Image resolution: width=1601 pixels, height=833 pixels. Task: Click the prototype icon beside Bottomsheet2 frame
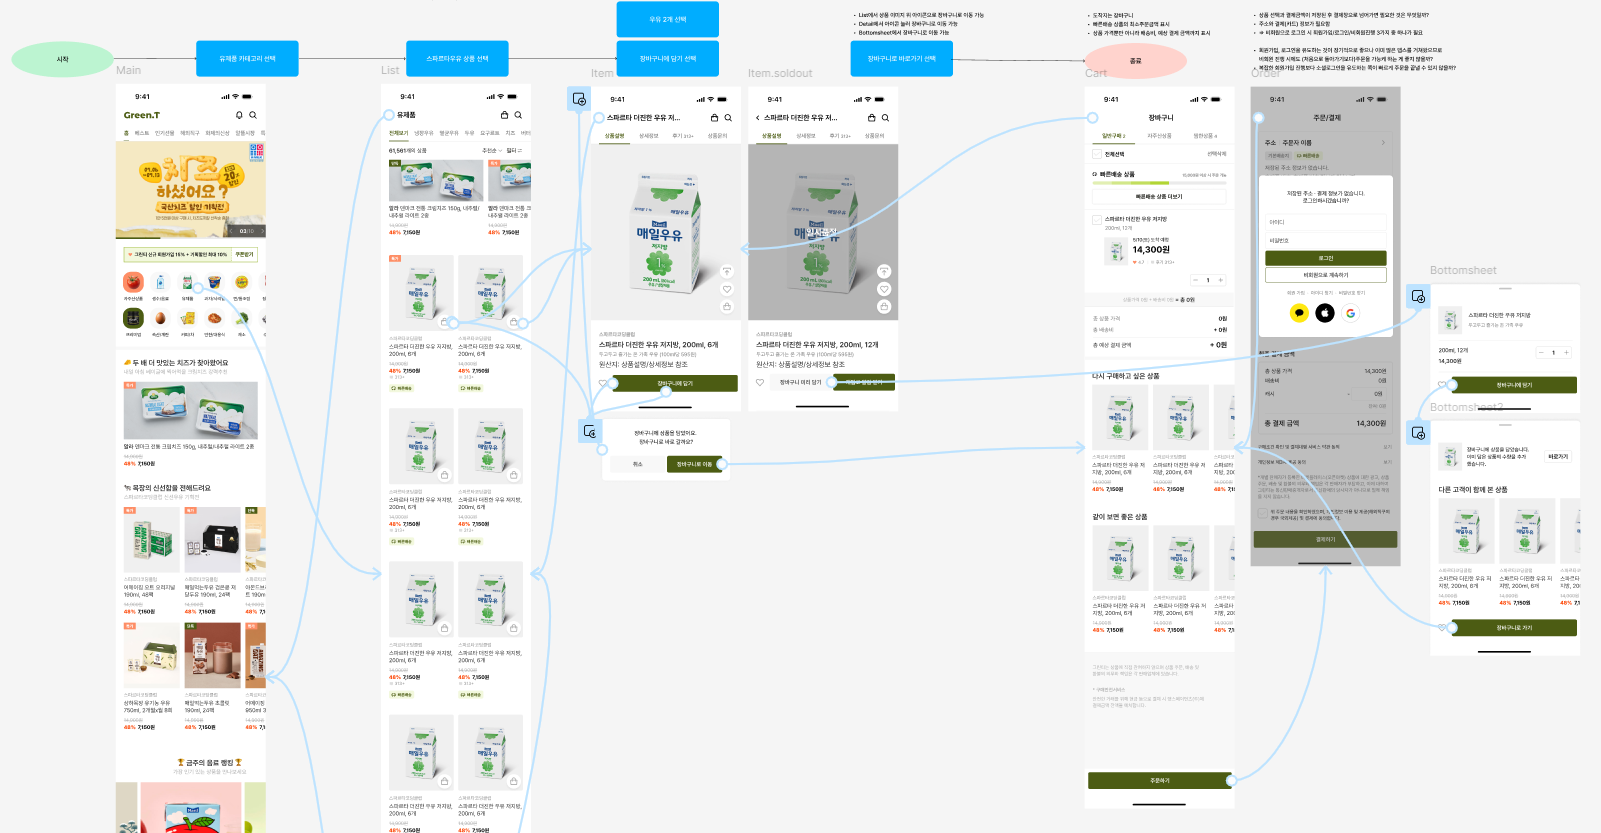click(1418, 433)
